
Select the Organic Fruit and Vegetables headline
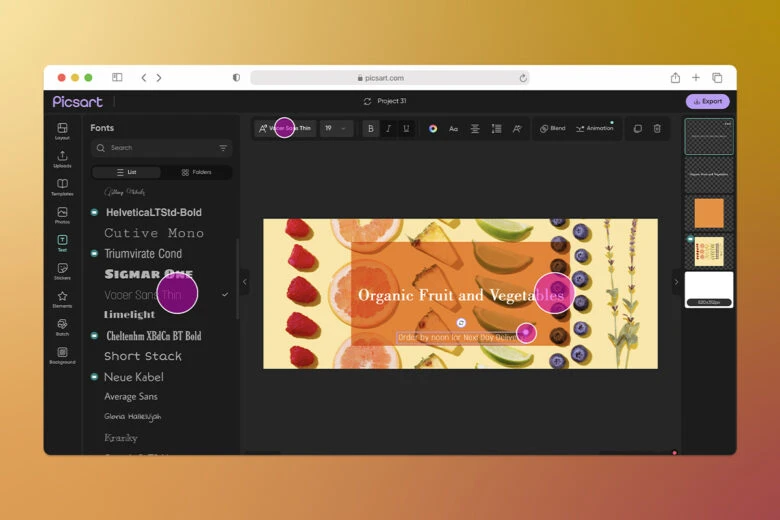click(x=461, y=296)
